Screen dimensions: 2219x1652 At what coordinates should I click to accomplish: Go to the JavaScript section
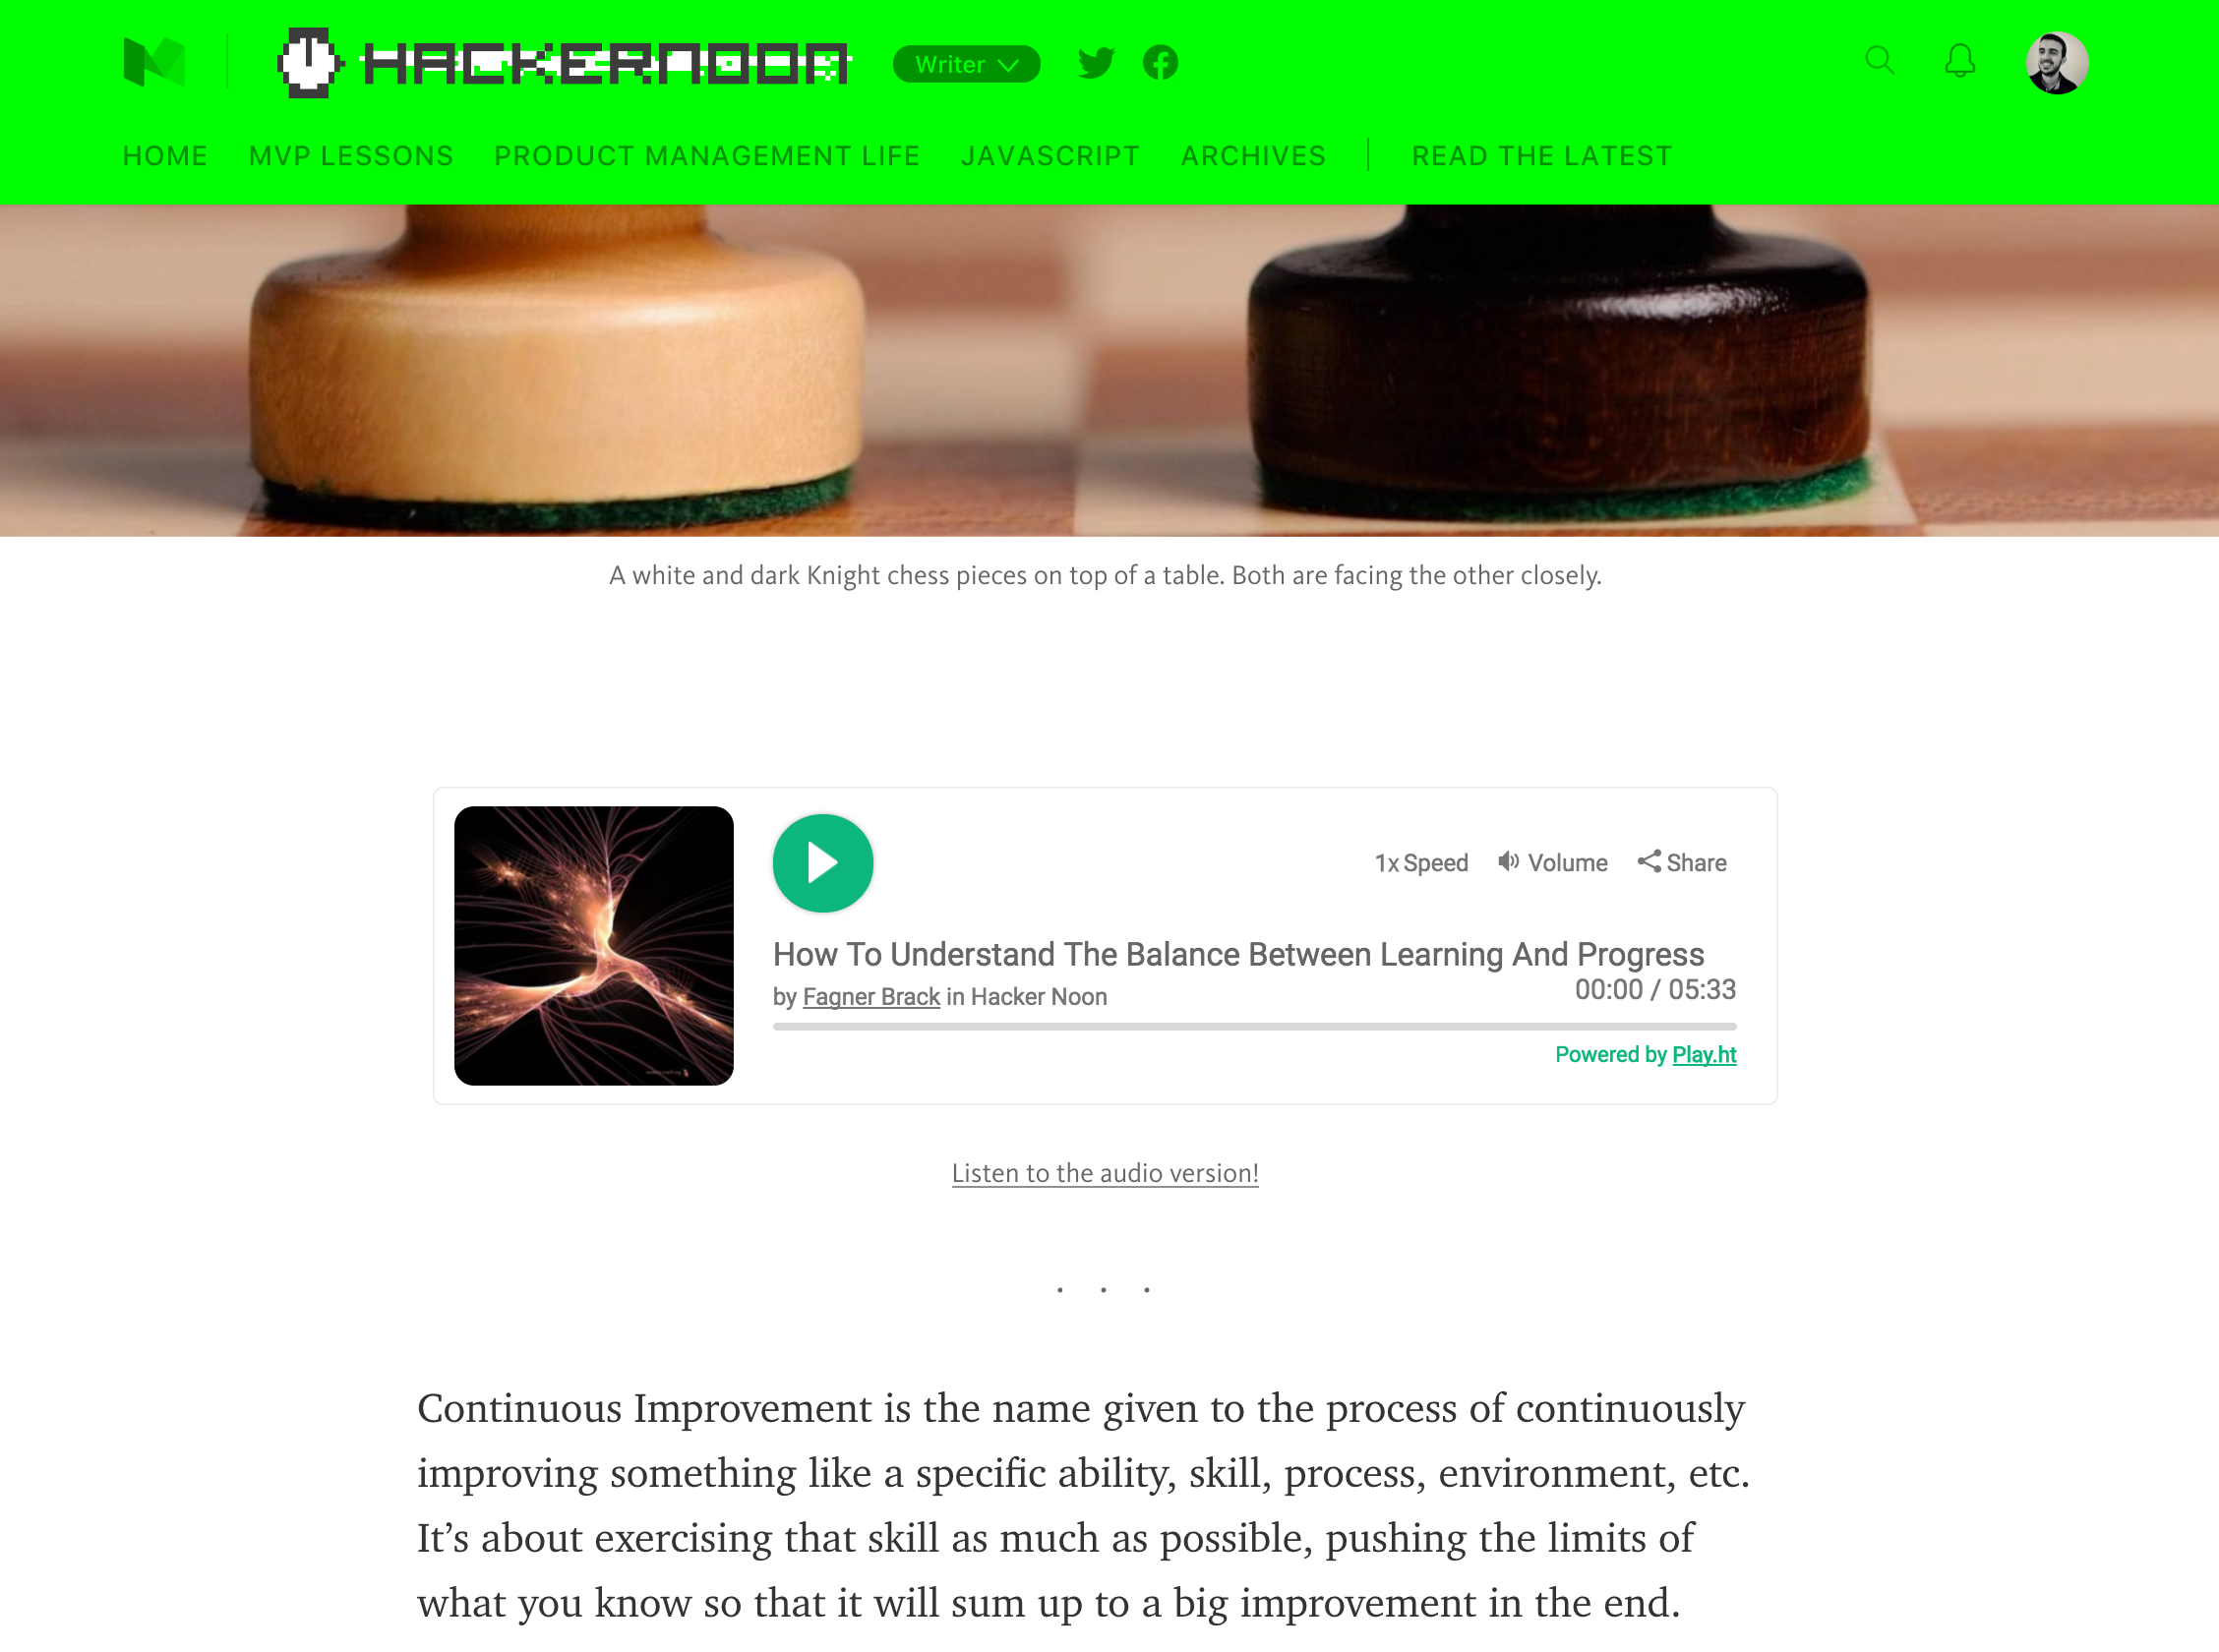1050,156
